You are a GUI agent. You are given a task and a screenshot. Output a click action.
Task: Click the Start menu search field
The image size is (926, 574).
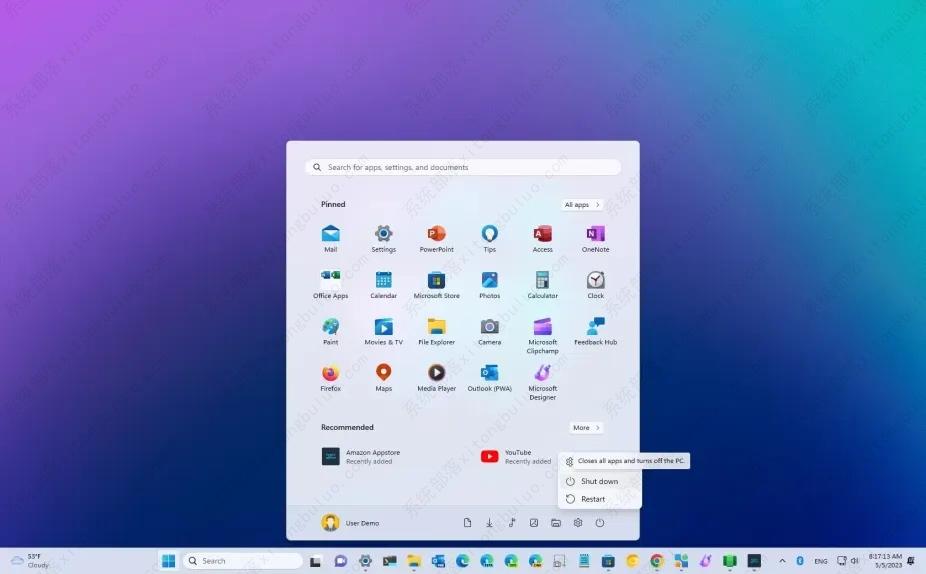click(463, 167)
